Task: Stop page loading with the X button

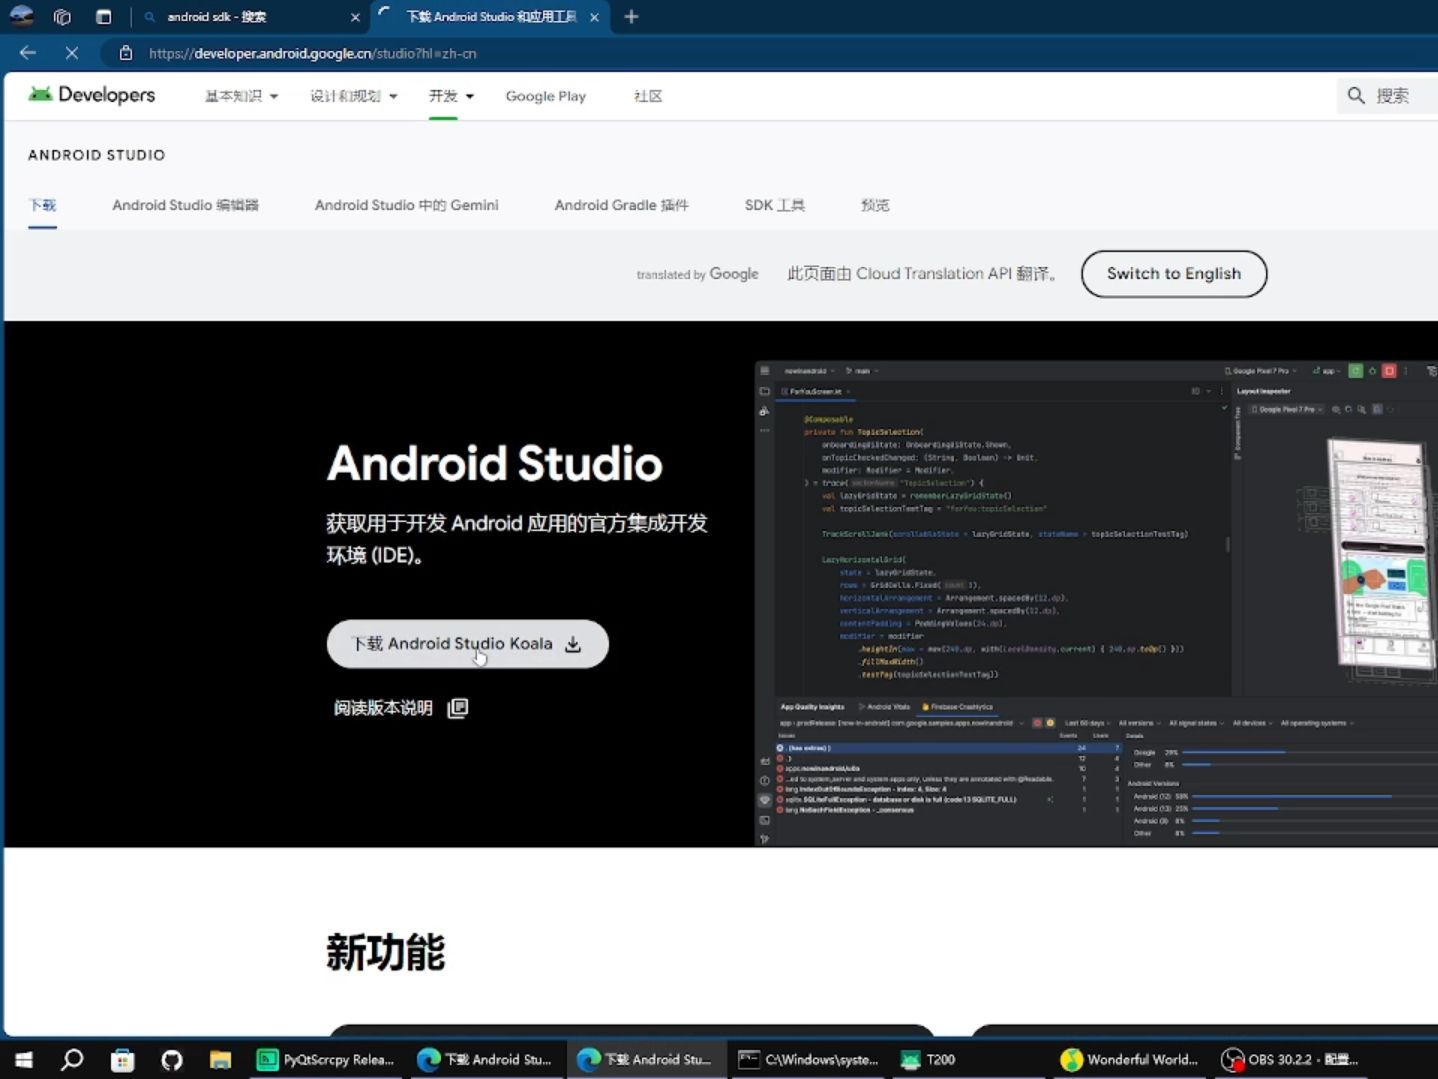Action: 72,53
